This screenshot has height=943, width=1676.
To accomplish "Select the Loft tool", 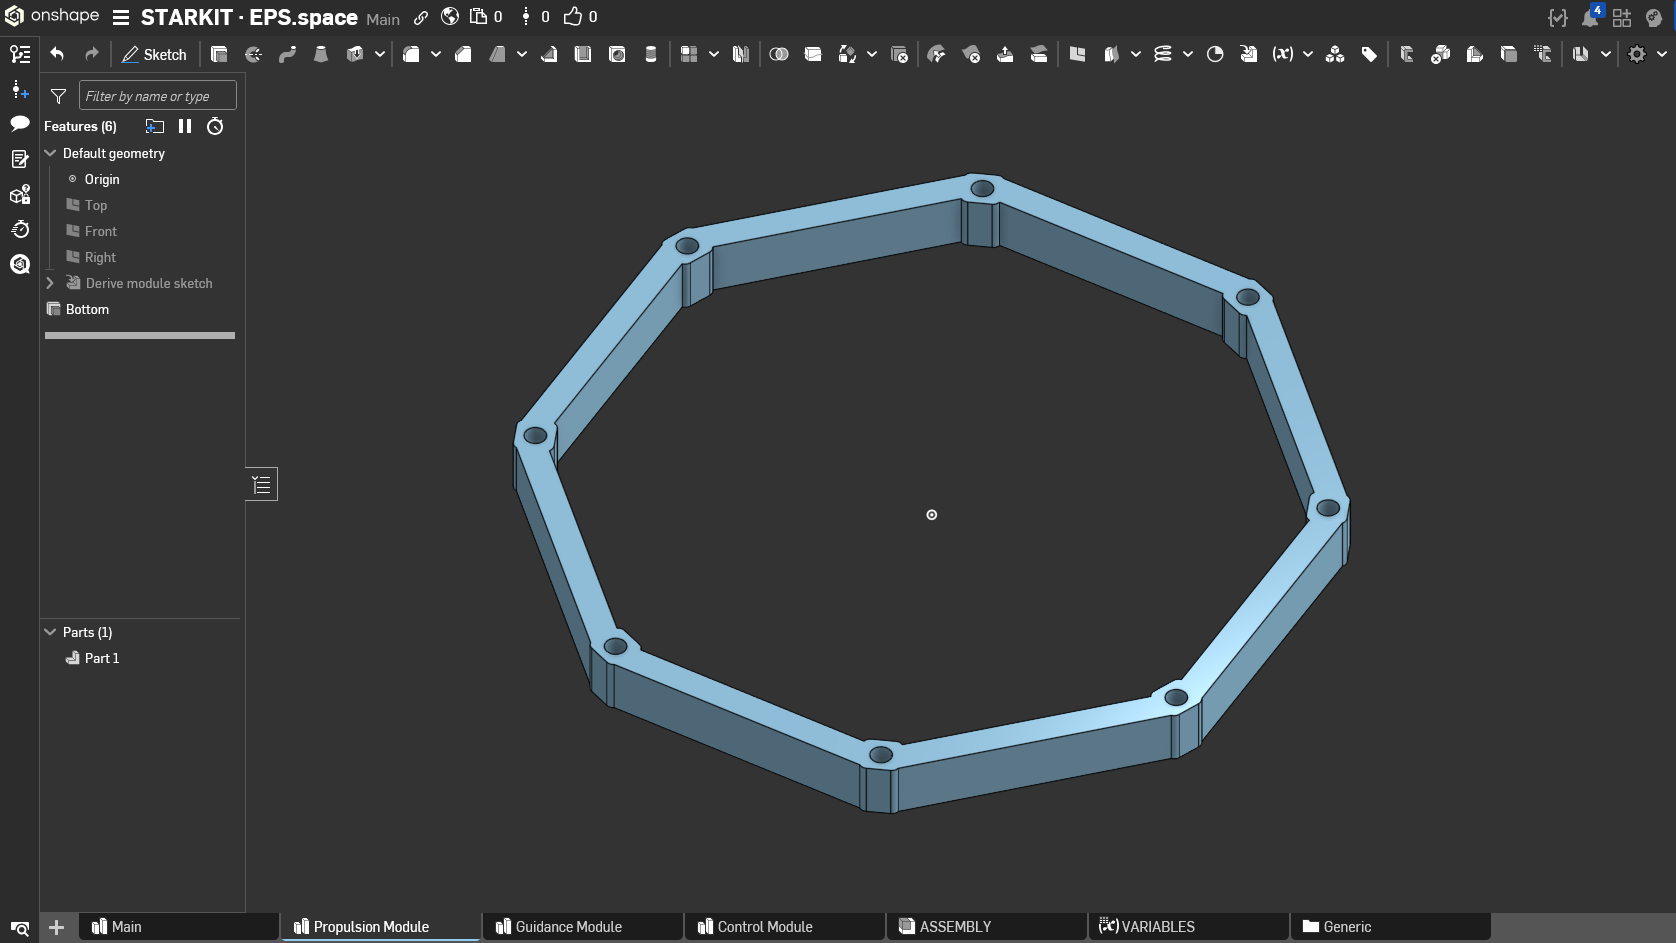I will click(321, 55).
